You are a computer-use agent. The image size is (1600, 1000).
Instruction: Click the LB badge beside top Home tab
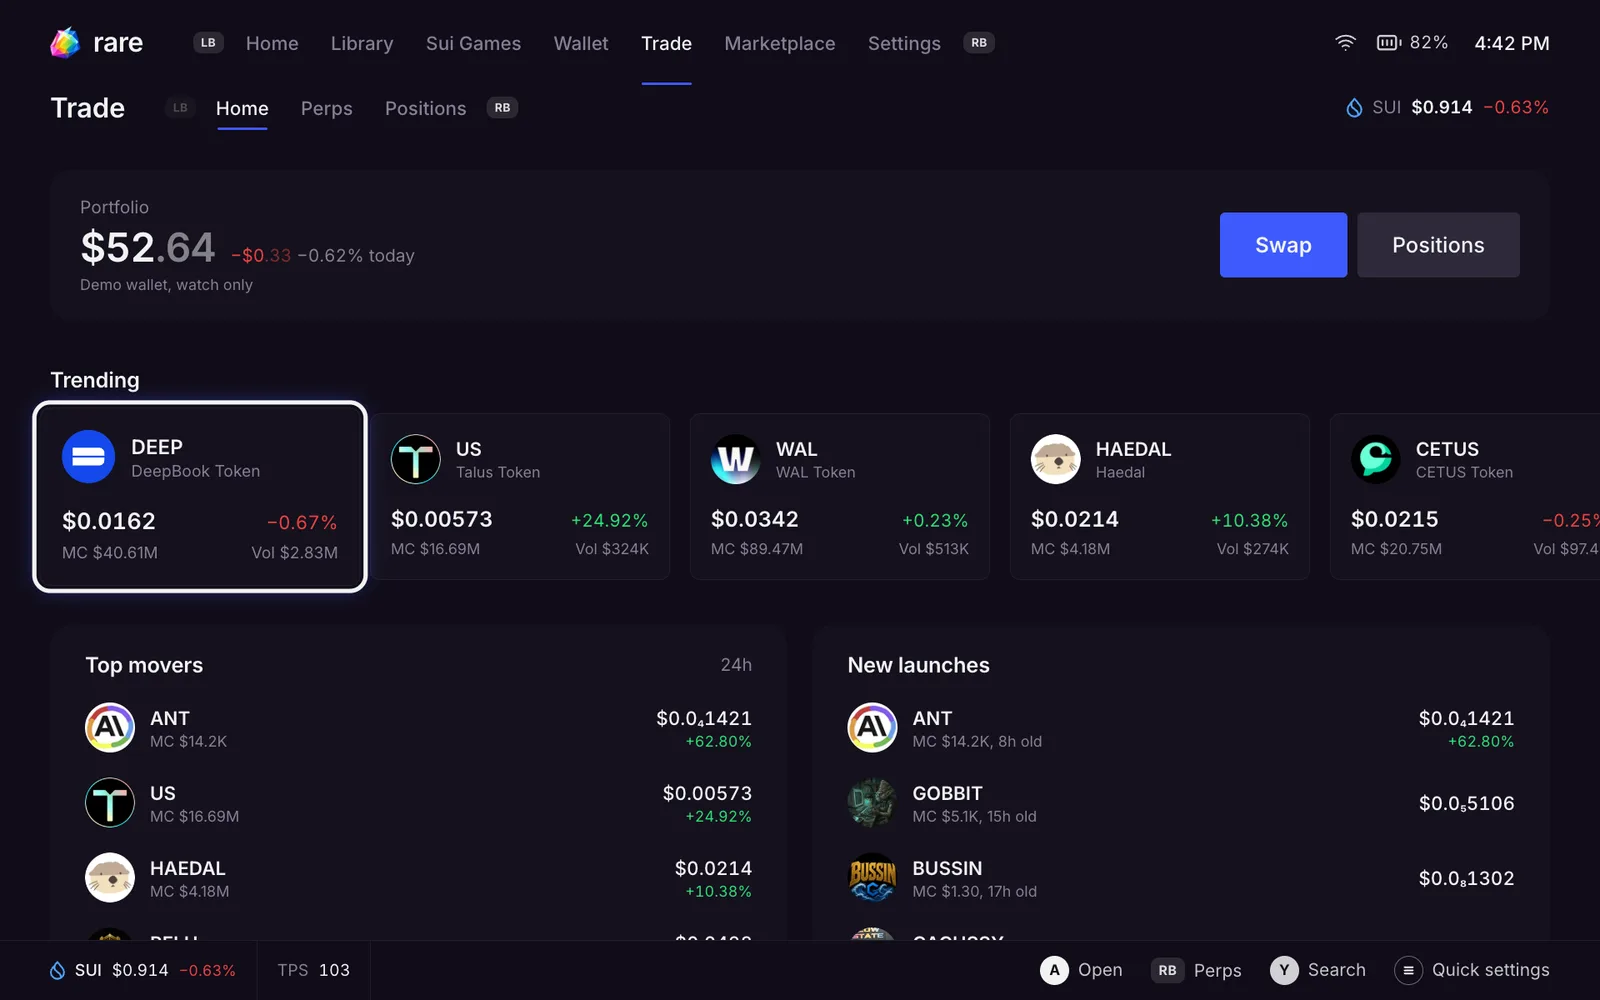click(208, 43)
